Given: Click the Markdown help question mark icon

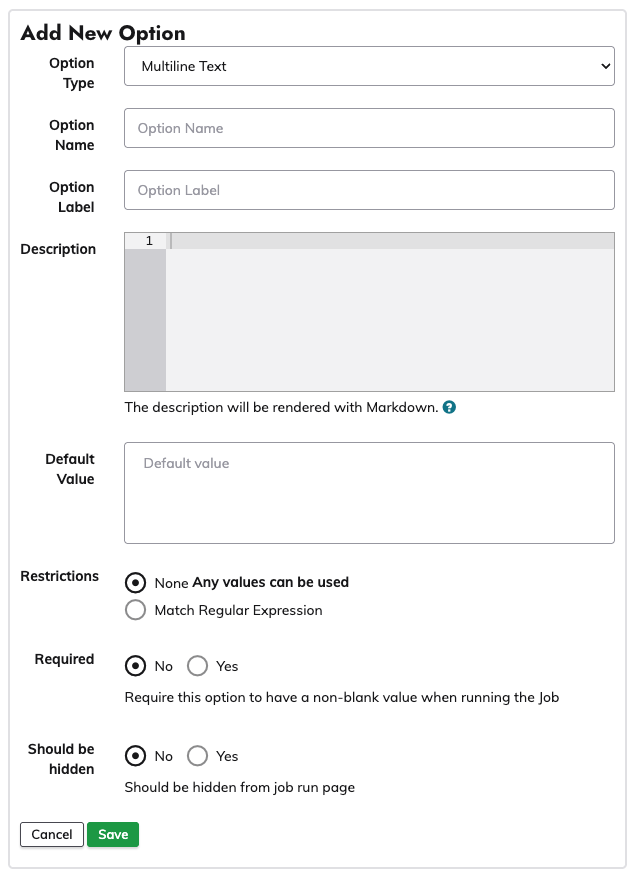Looking at the screenshot, I should pos(448,407).
